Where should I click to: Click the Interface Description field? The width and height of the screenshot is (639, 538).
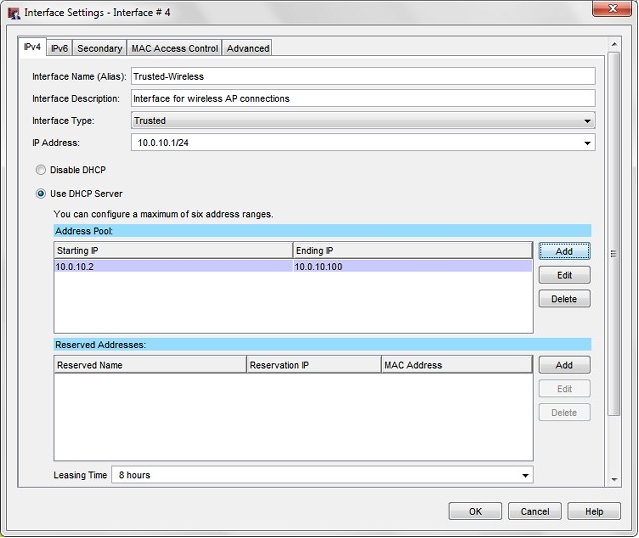363,99
